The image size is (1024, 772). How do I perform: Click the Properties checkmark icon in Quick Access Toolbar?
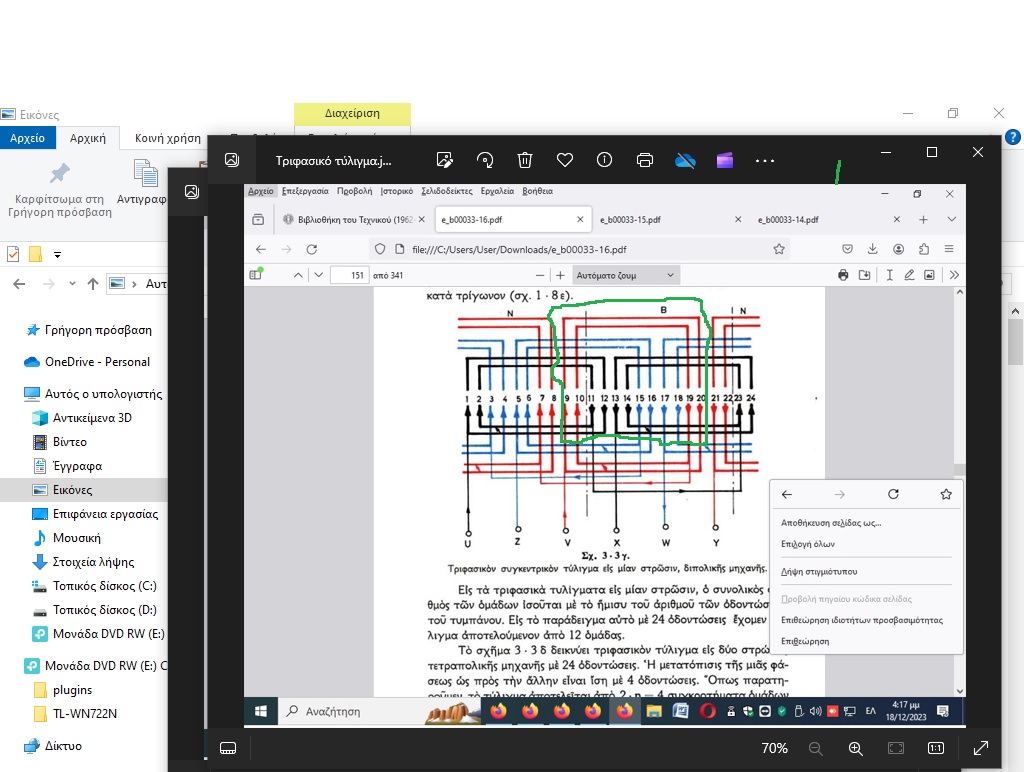(13, 254)
